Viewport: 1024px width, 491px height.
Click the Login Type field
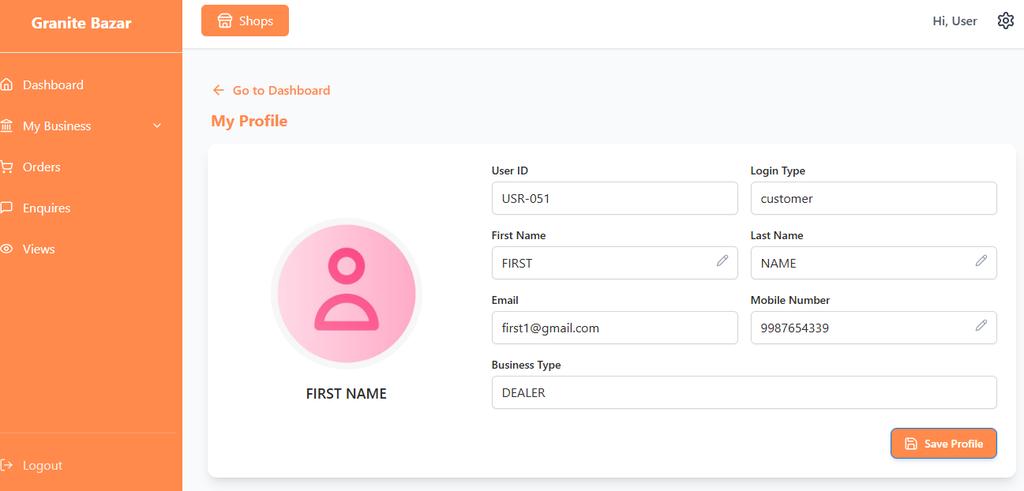(x=873, y=198)
